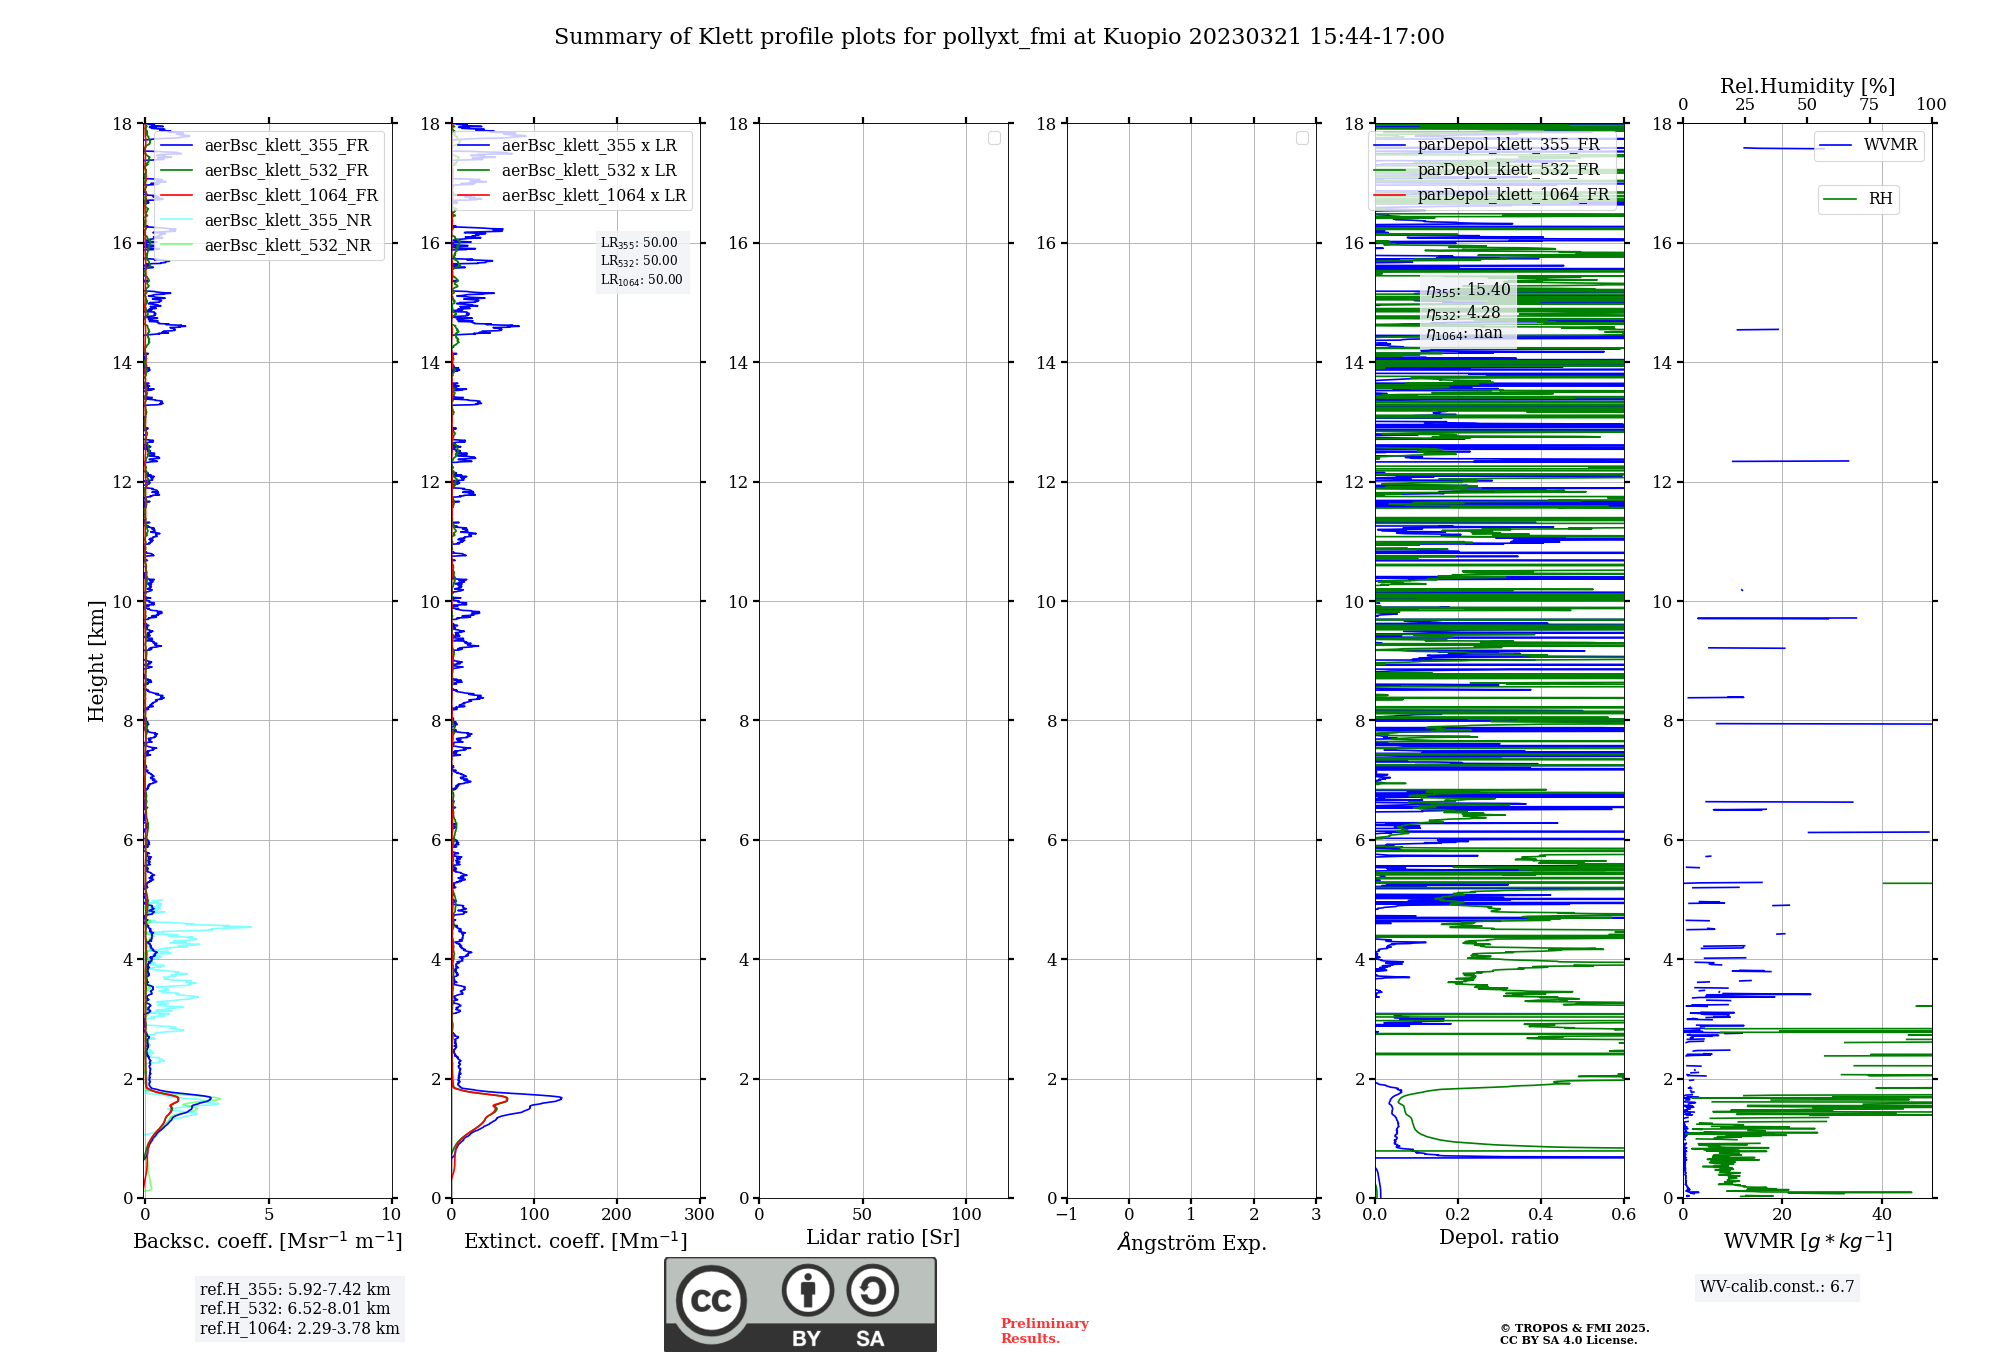Screen dimensions: 2000x1360
Task: Click the SA share-alike circular arrow icon
Action: click(x=872, y=1290)
